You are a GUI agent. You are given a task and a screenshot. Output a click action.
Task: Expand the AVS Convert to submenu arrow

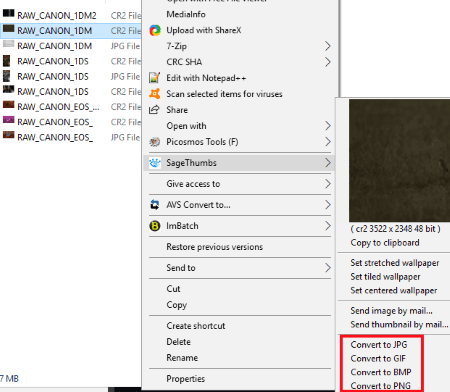[x=328, y=205]
